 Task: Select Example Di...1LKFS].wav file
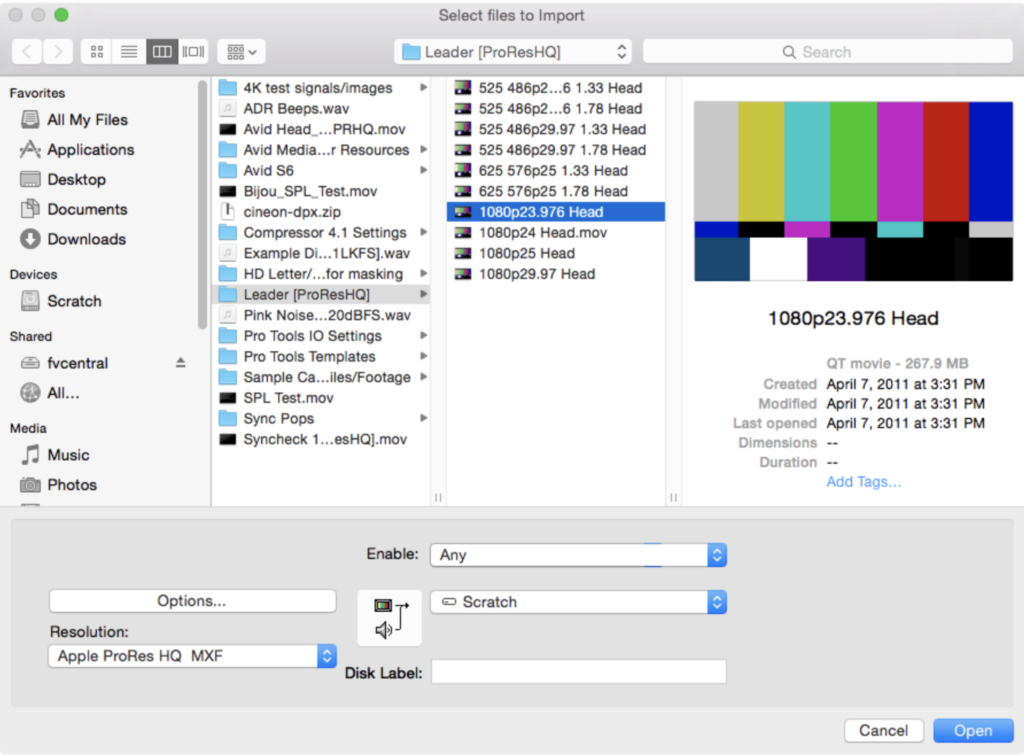321,253
